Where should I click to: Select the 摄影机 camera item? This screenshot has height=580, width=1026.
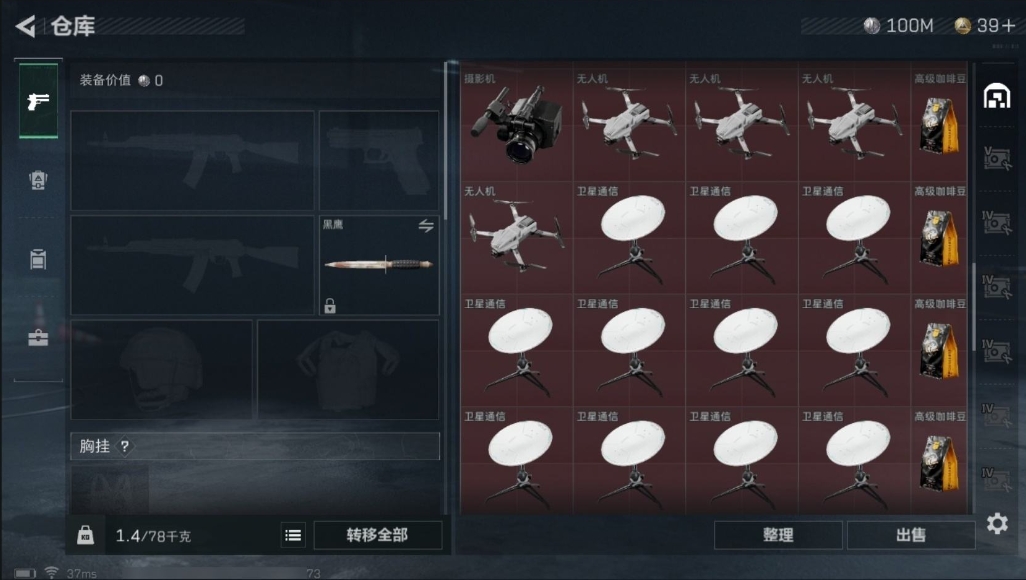click(x=516, y=122)
